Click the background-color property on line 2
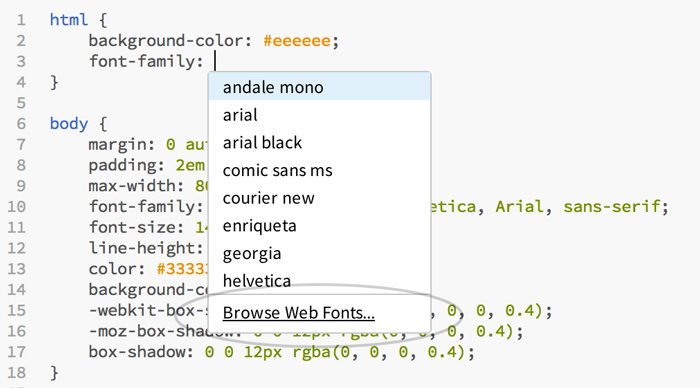This screenshot has height=388, width=700. [x=166, y=41]
